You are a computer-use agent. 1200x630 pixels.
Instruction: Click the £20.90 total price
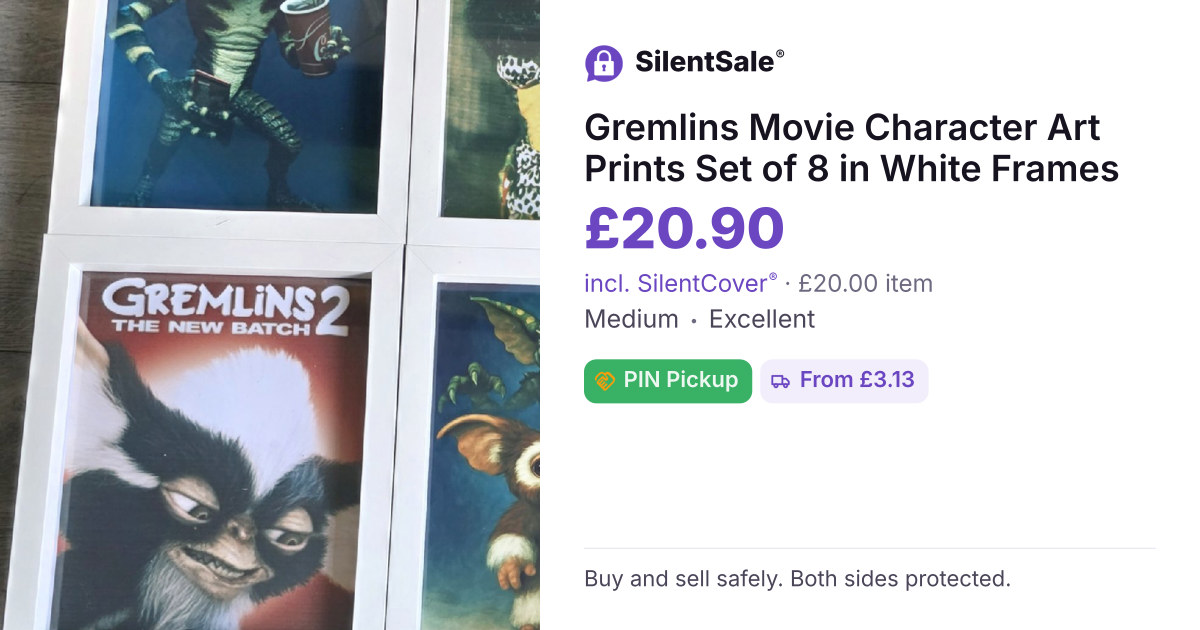pyautogui.click(x=684, y=228)
